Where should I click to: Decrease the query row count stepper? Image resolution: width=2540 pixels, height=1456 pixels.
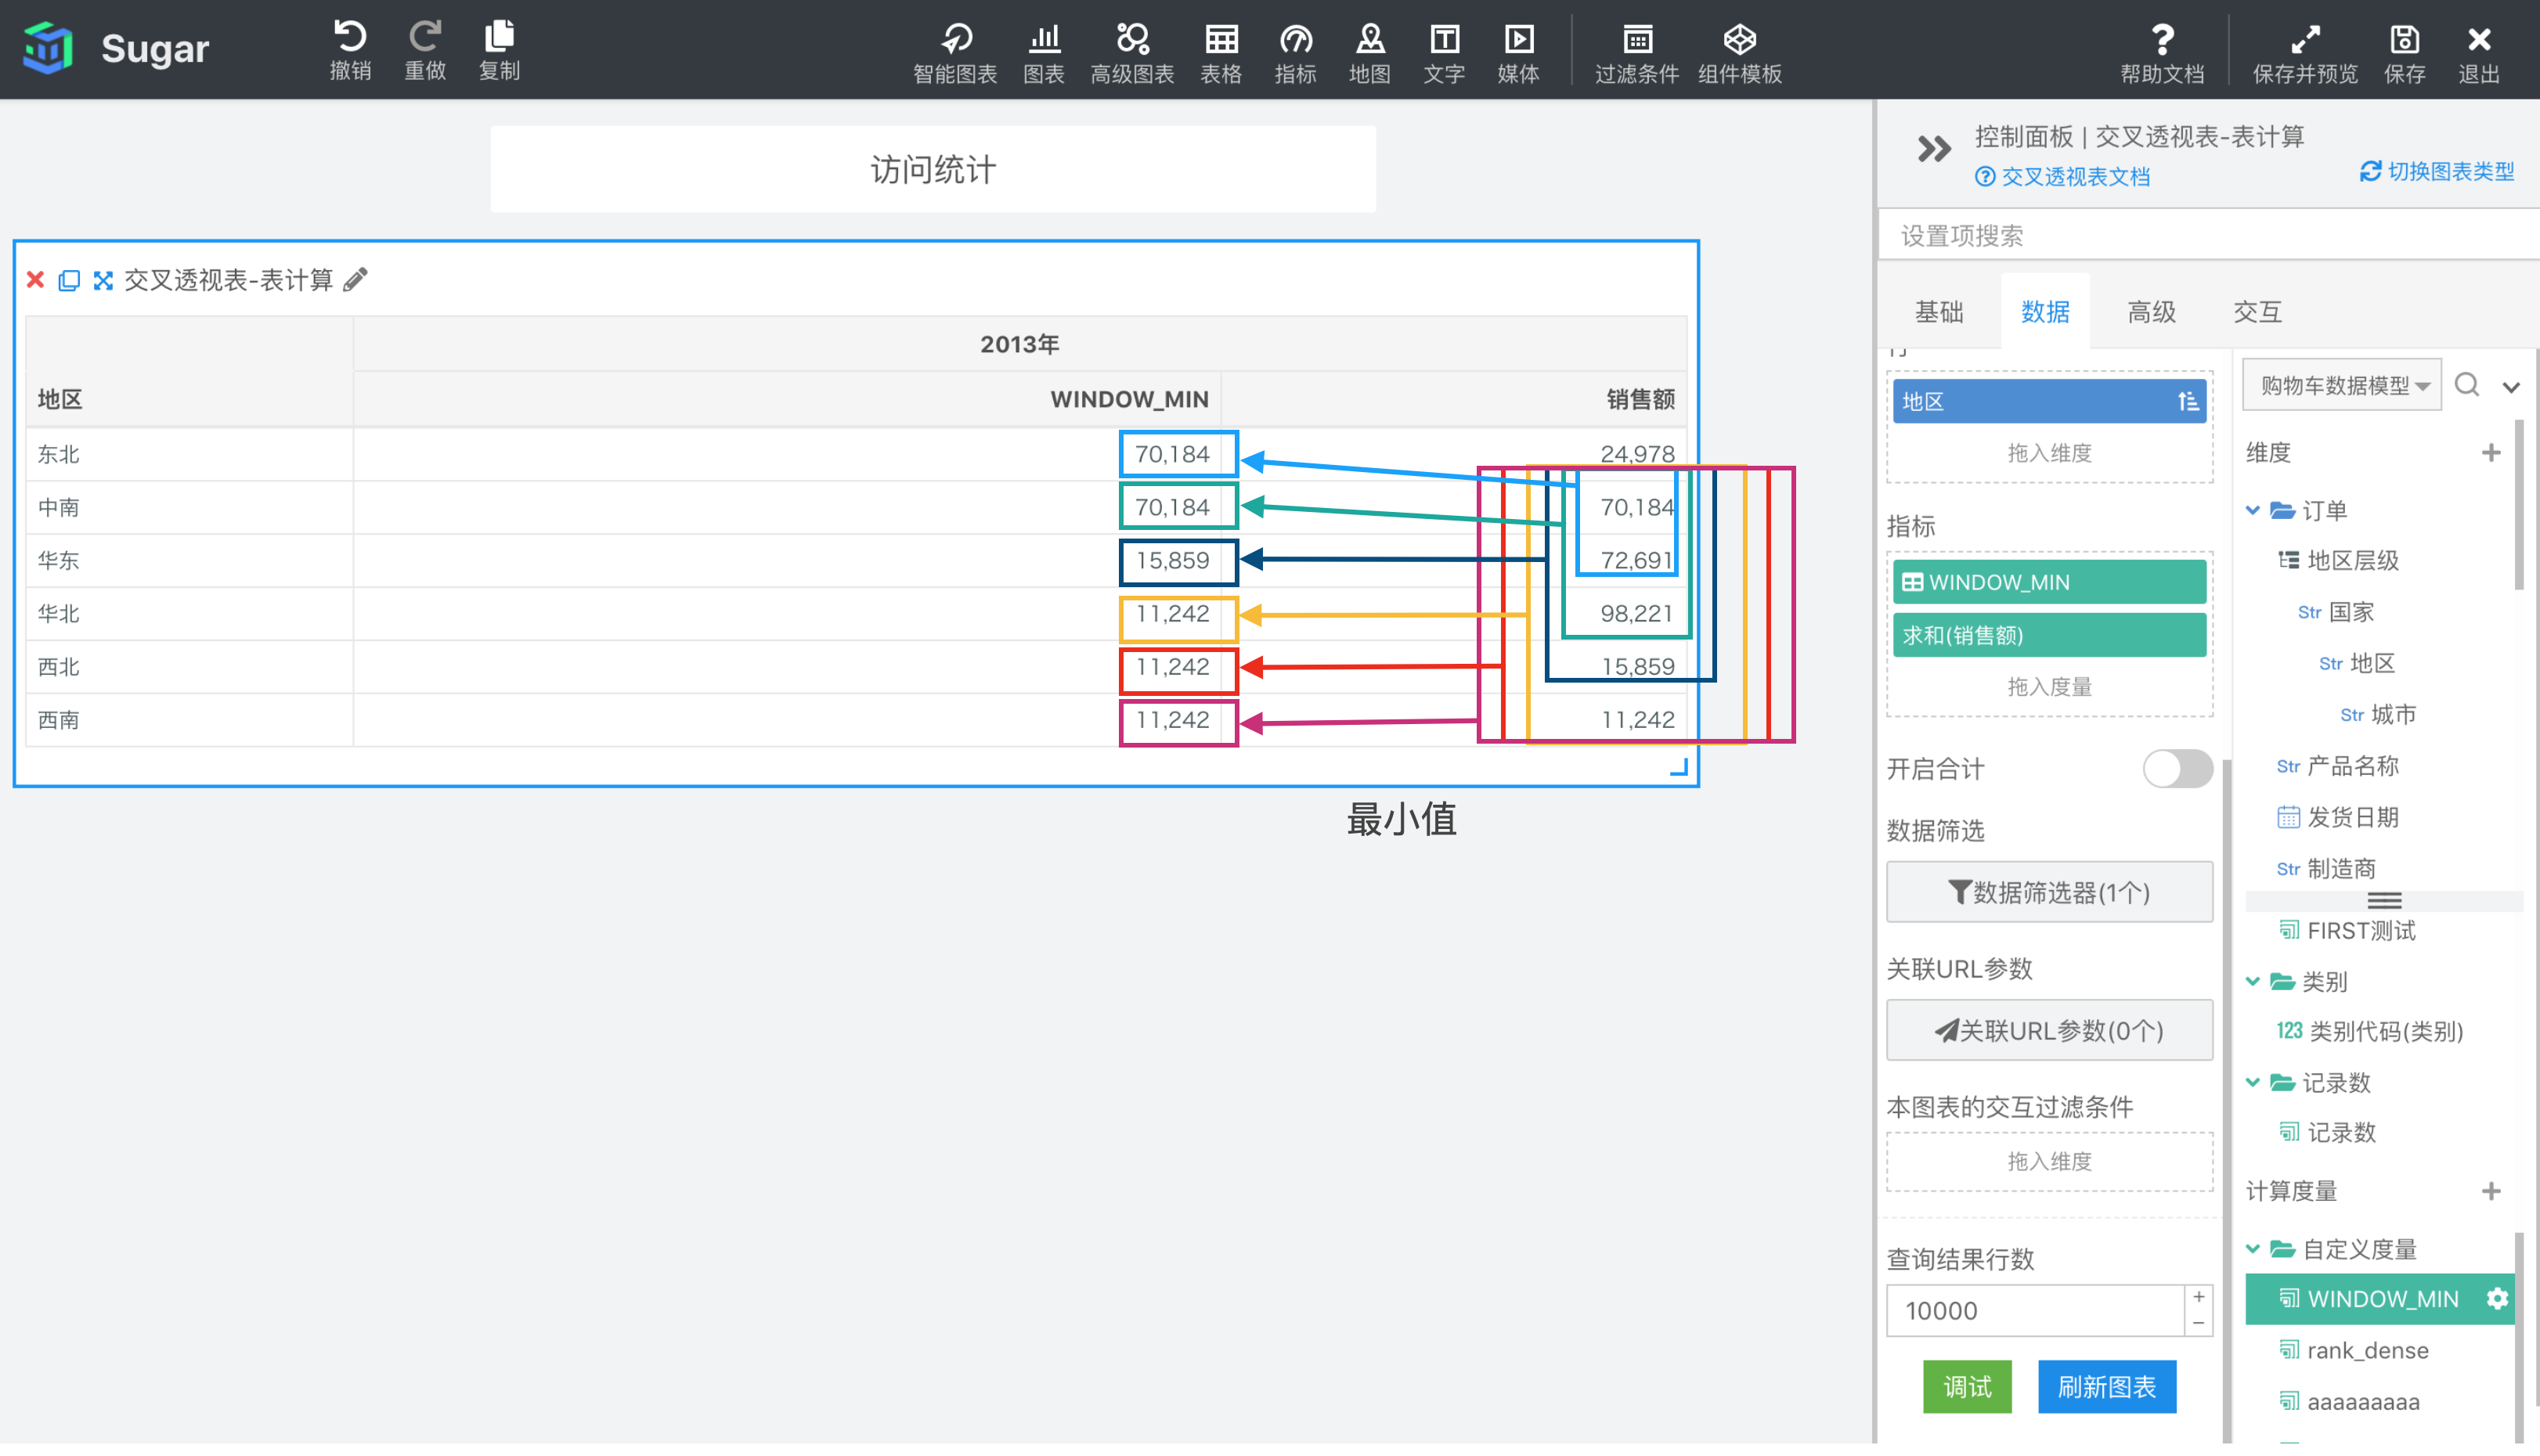[2199, 1323]
